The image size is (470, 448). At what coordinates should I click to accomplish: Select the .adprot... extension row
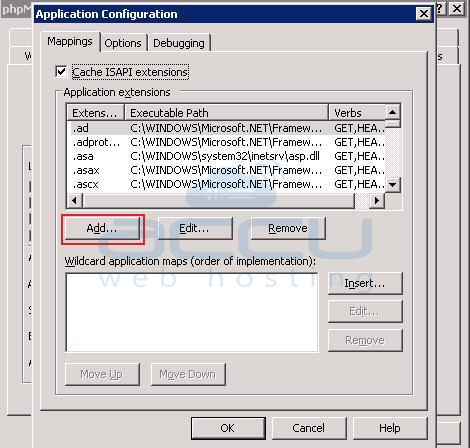point(226,142)
